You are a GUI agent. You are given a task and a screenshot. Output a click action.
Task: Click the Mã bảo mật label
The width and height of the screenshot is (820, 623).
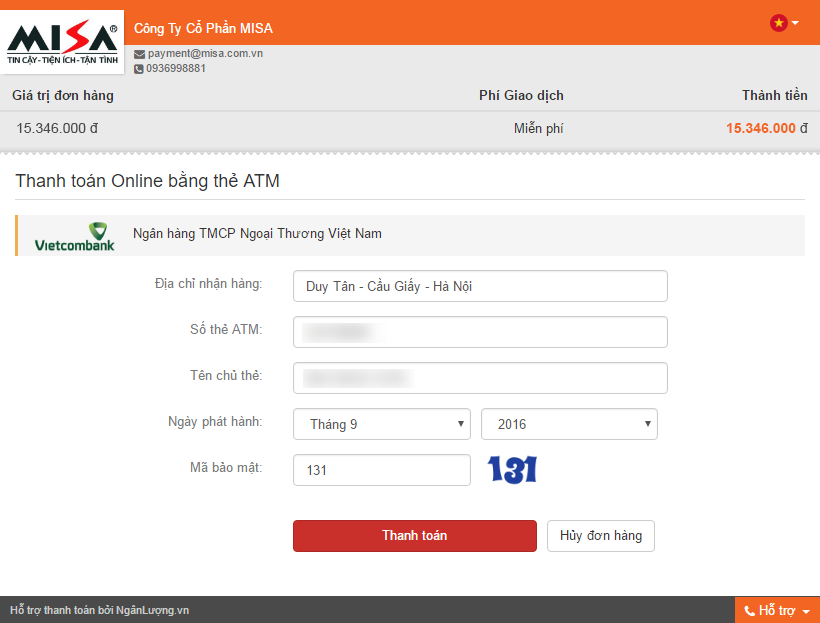coord(226,467)
